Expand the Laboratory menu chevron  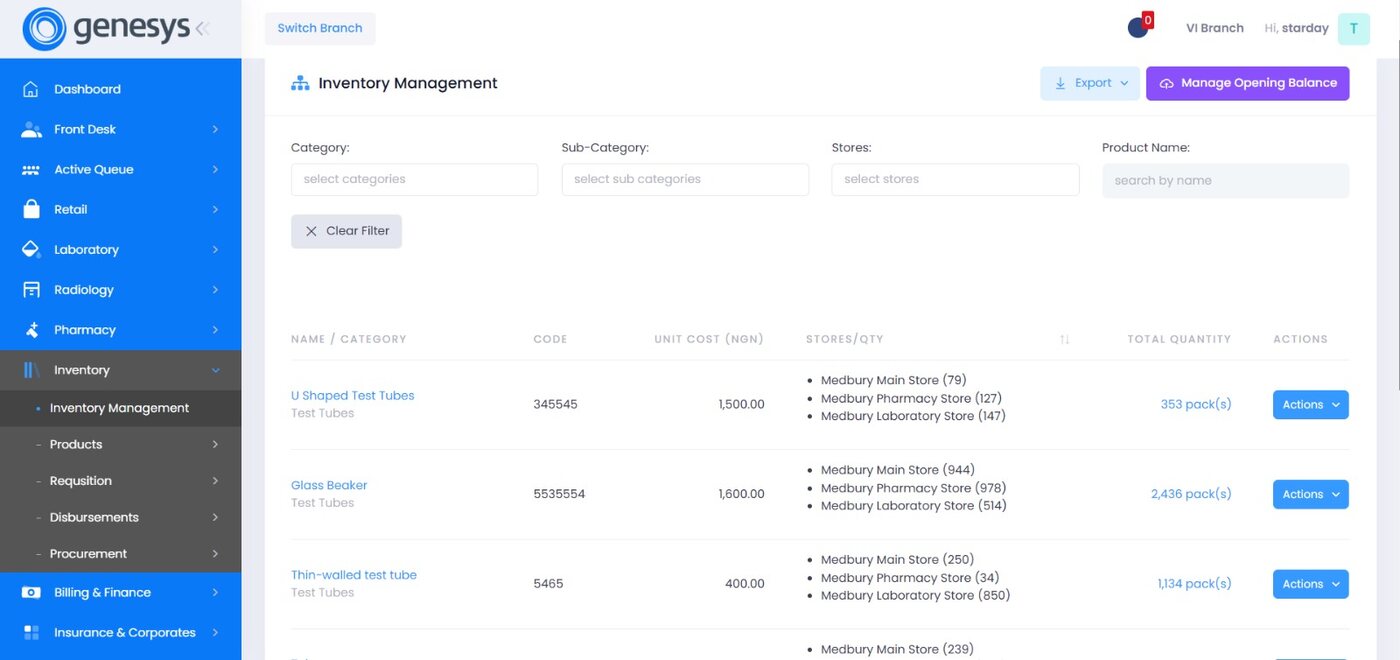tap(215, 249)
